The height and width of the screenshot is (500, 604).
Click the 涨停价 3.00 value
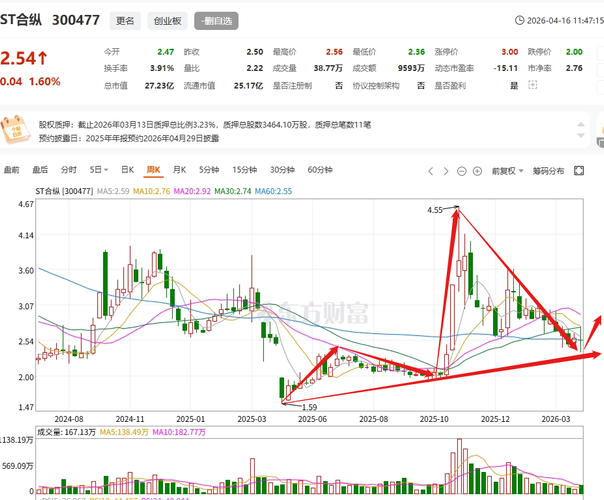tap(510, 52)
